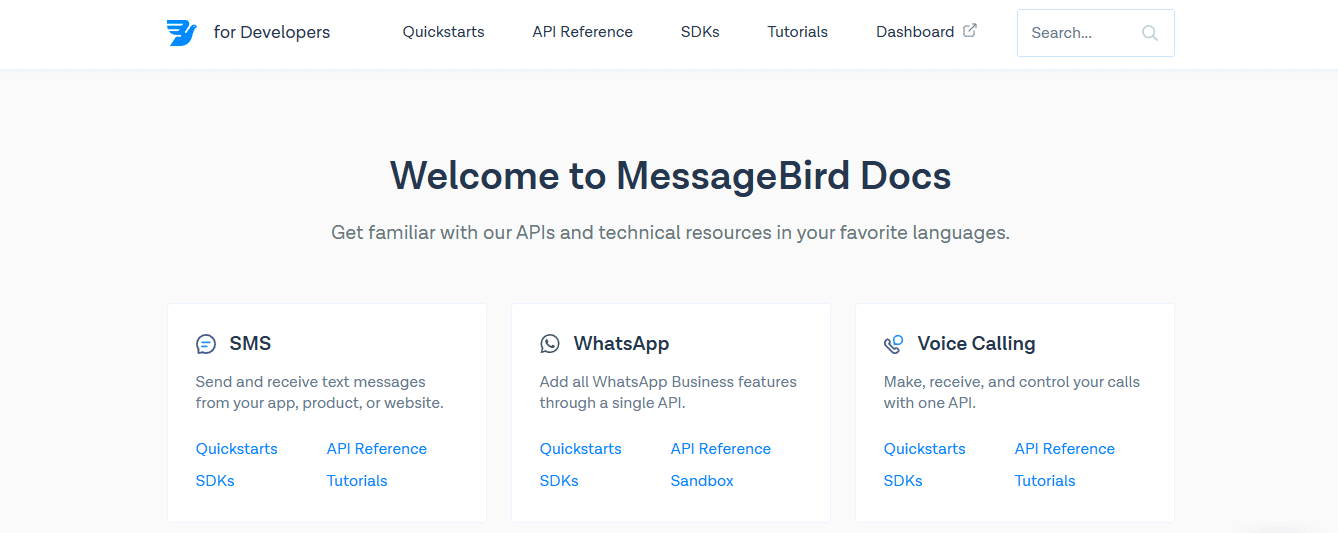Open the SMS Quickstarts link
Screen dimensions: 1338x533
pyautogui.click(x=237, y=449)
